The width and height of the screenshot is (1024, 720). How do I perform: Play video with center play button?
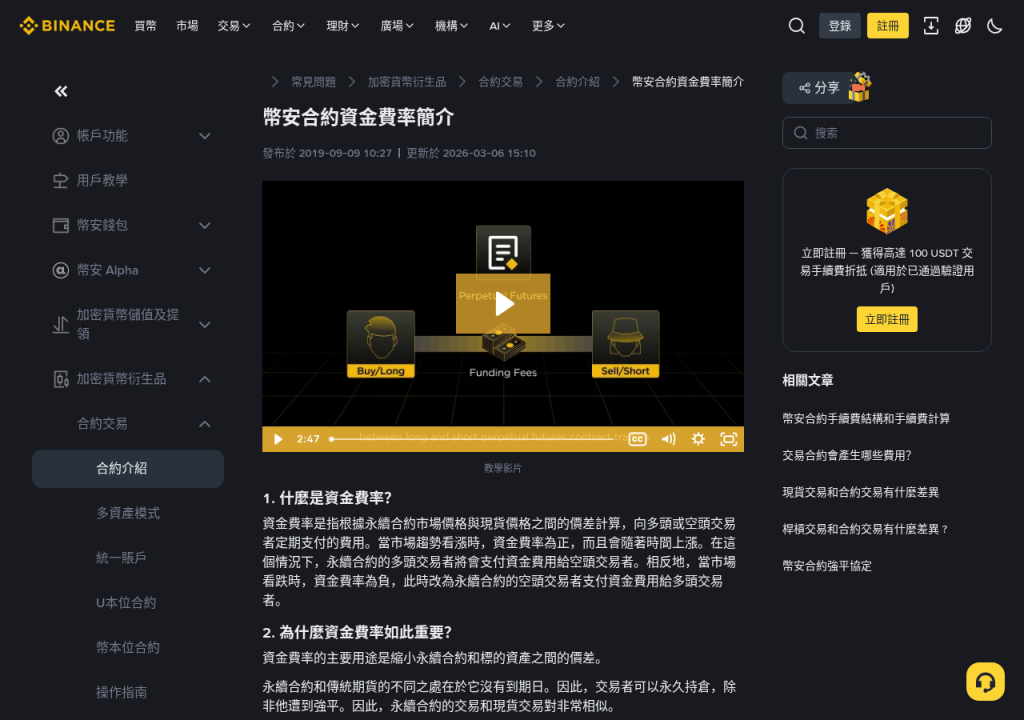click(503, 304)
